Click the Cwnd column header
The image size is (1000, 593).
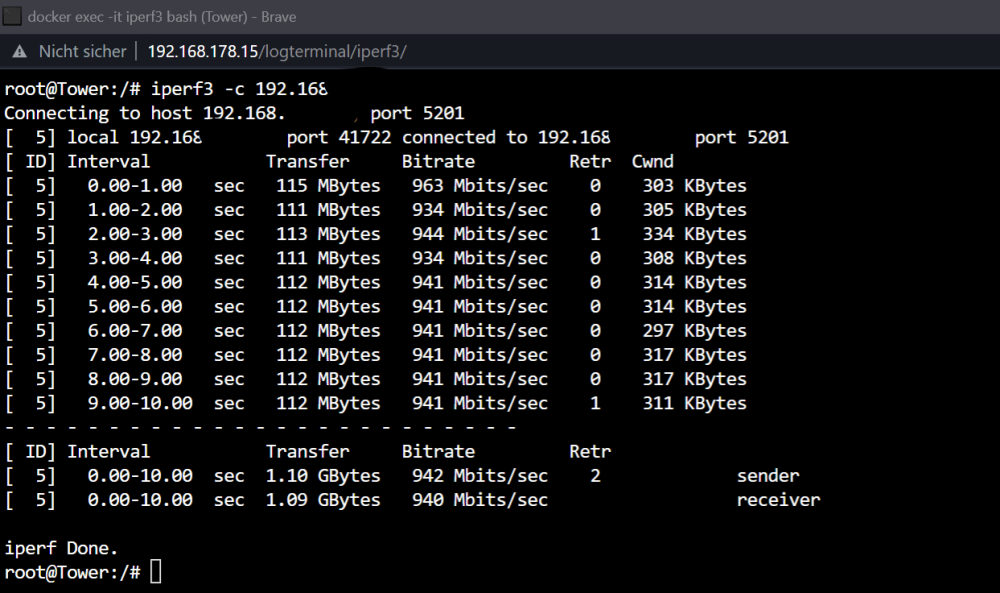click(652, 162)
